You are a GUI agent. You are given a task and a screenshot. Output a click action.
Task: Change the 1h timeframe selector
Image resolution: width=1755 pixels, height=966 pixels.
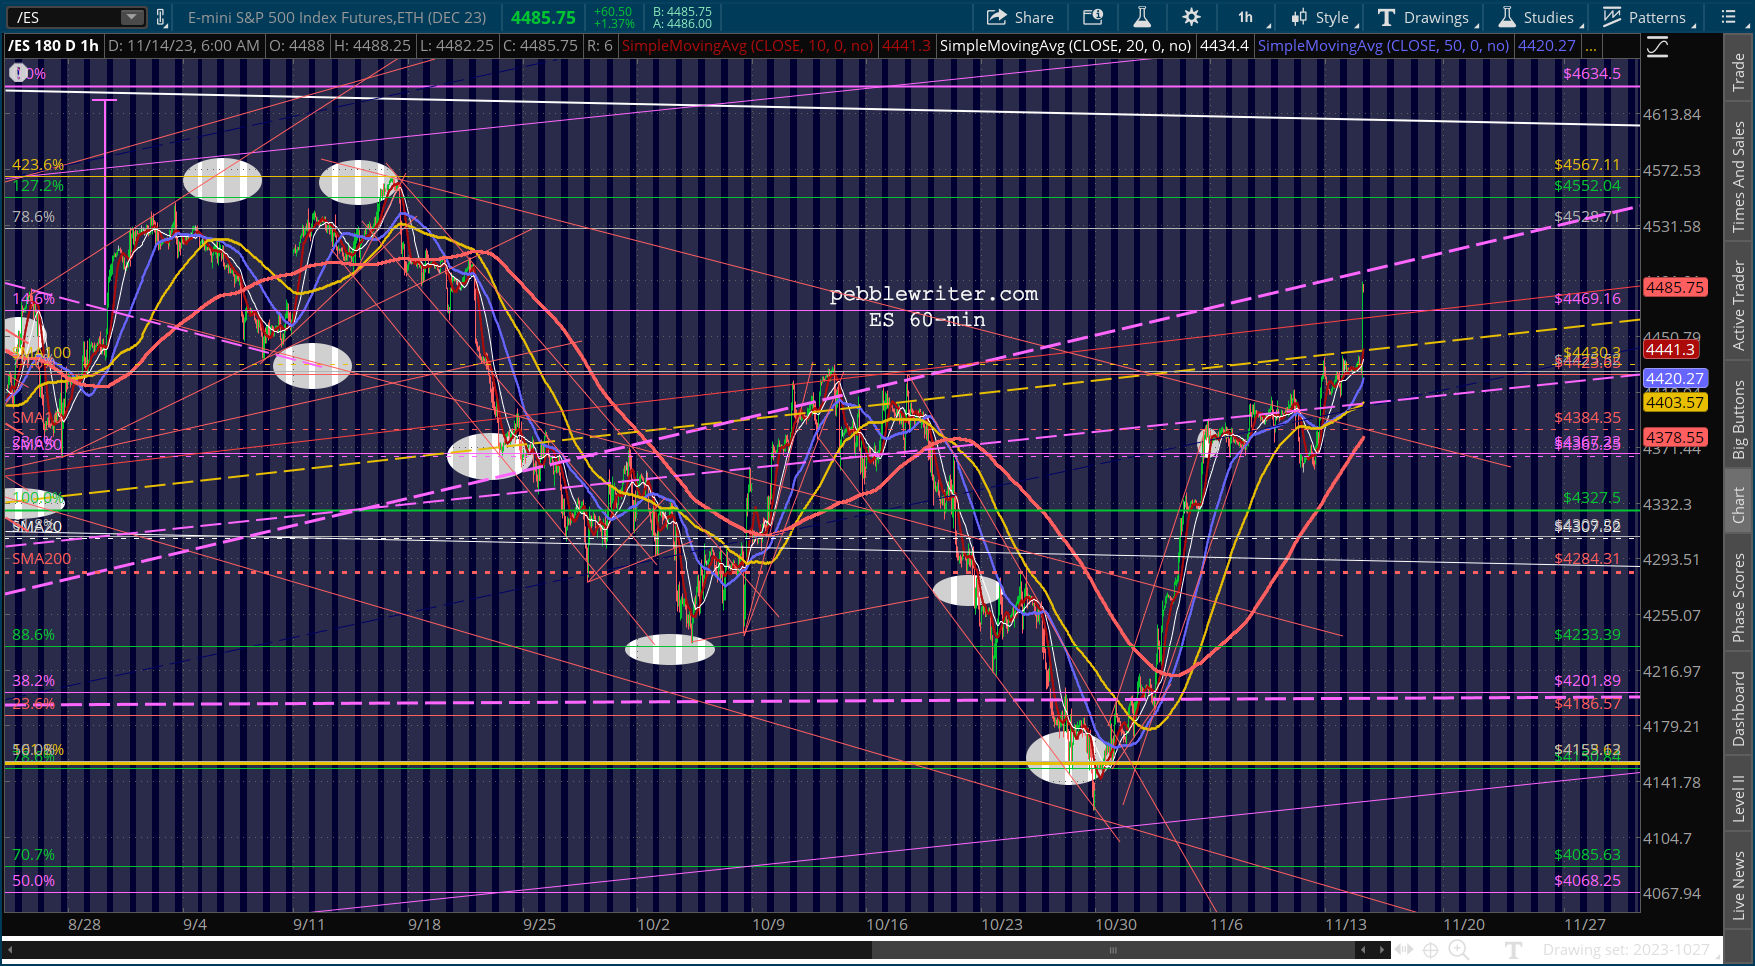pos(1247,17)
